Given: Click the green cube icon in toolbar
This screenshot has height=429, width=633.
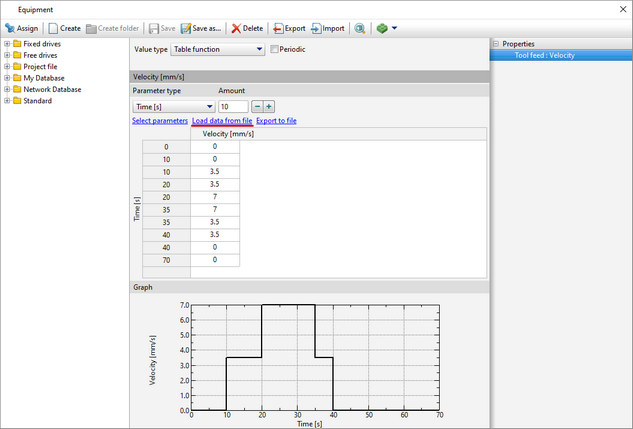Looking at the screenshot, I should (x=381, y=28).
